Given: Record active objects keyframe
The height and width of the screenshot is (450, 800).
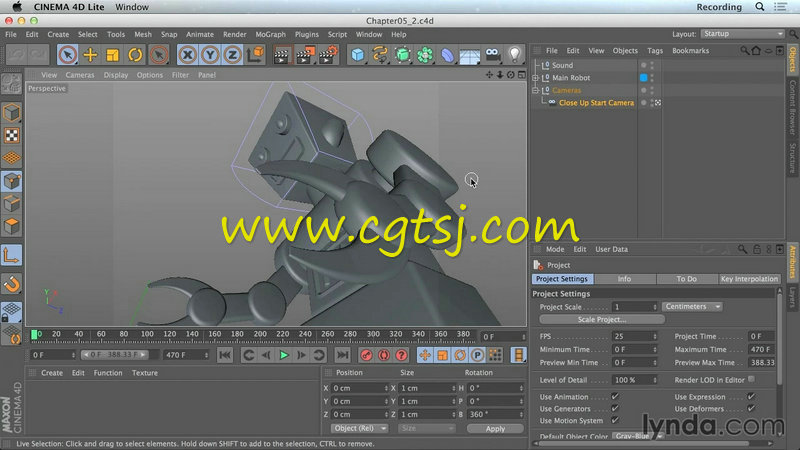Looking at the screenshot, I should tap(366, 355).
